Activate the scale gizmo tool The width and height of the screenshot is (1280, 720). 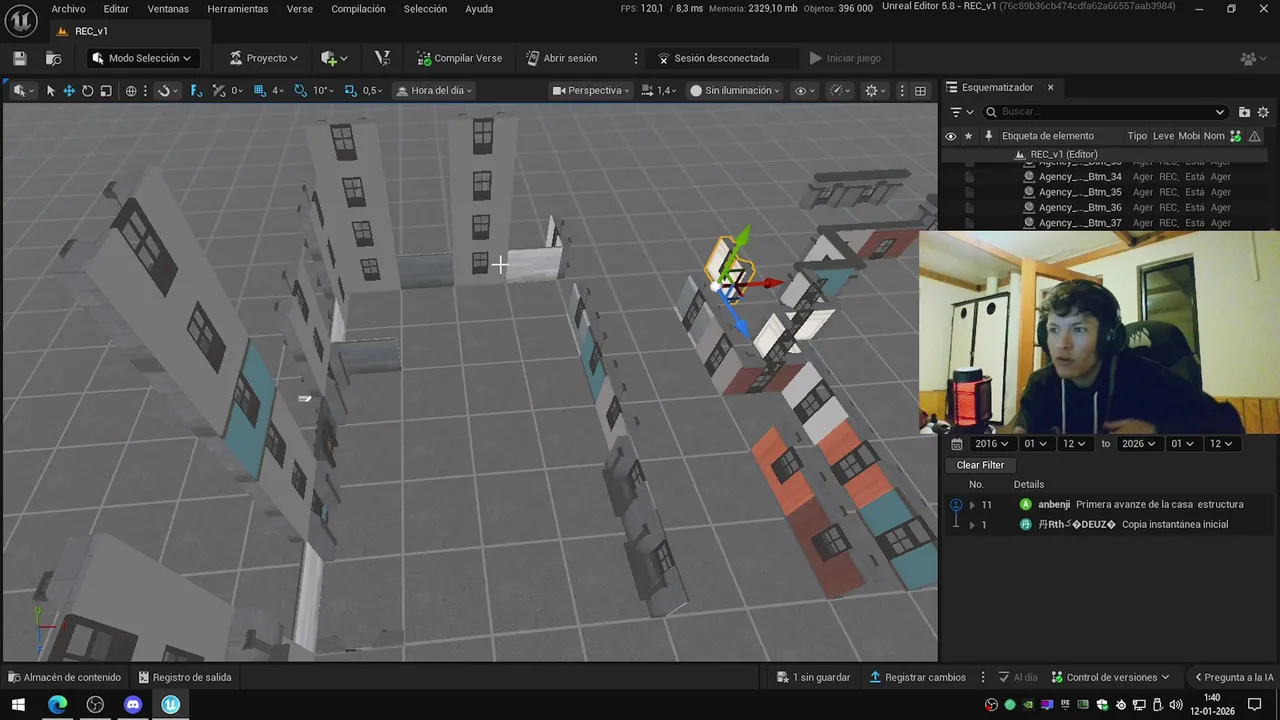106,91
